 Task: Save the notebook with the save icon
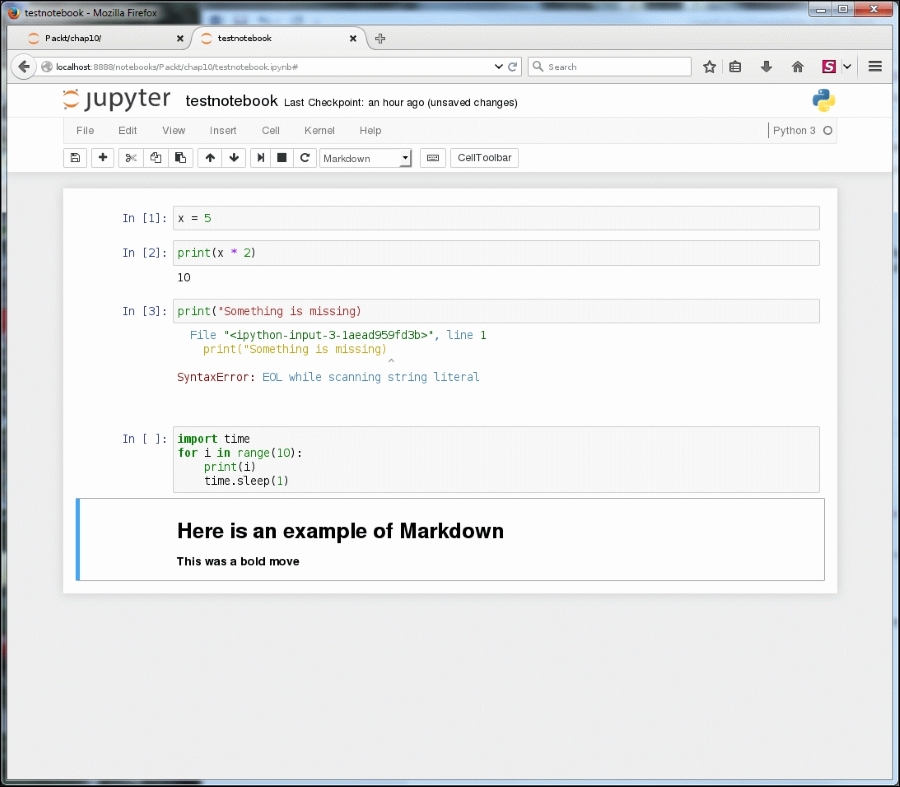tap(75, 157)
